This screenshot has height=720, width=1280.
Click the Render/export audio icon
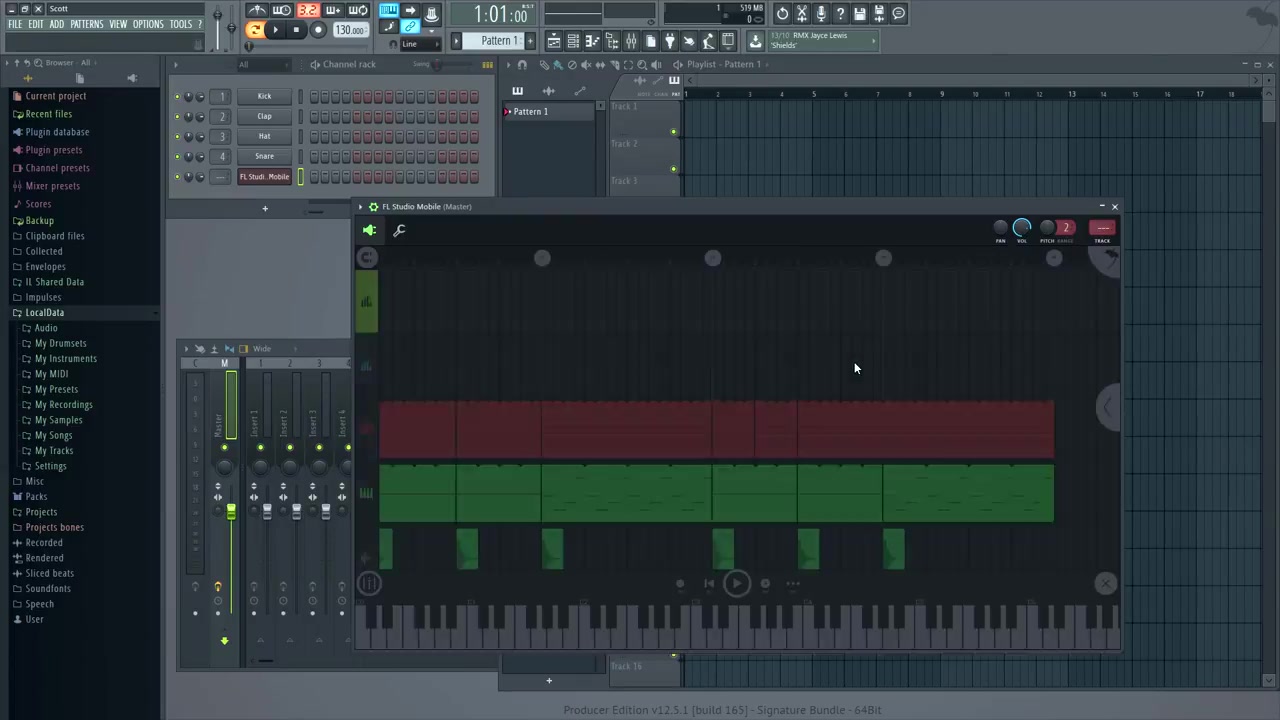pos(879,13)
